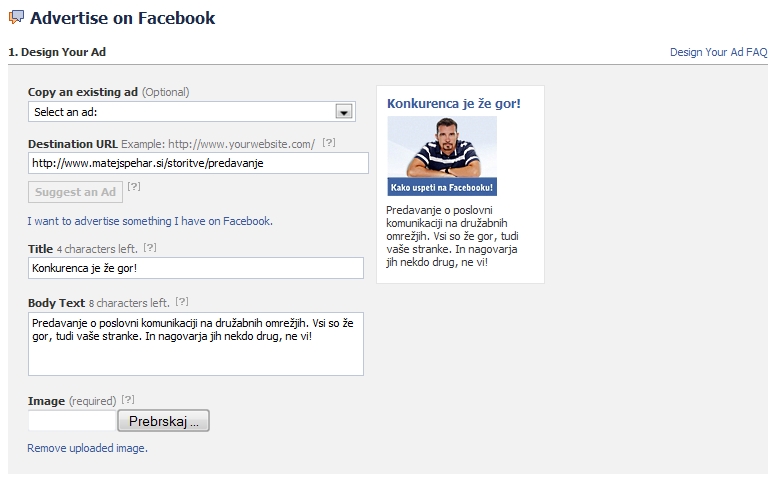Open the help [?] beside Title characters left
772x477 pixels.
(x=150, y=248)
